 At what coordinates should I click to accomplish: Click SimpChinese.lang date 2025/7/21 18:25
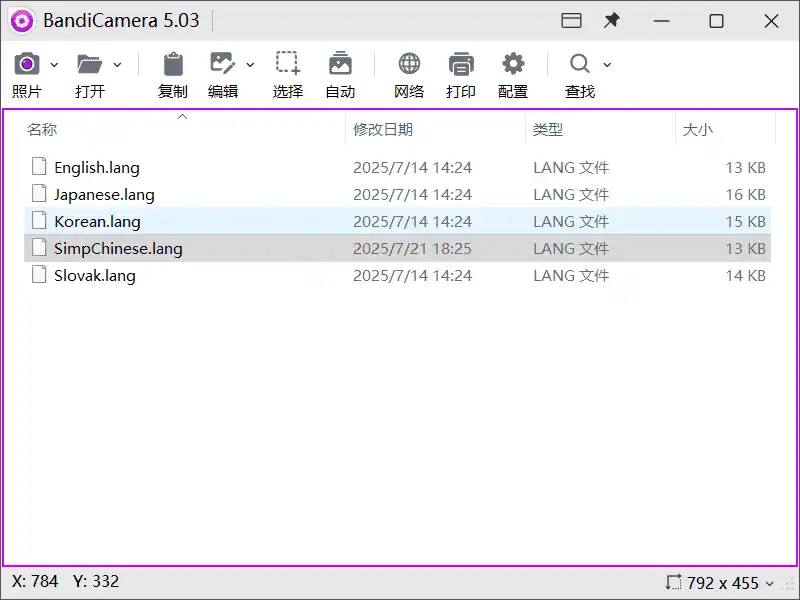(412, 248)
